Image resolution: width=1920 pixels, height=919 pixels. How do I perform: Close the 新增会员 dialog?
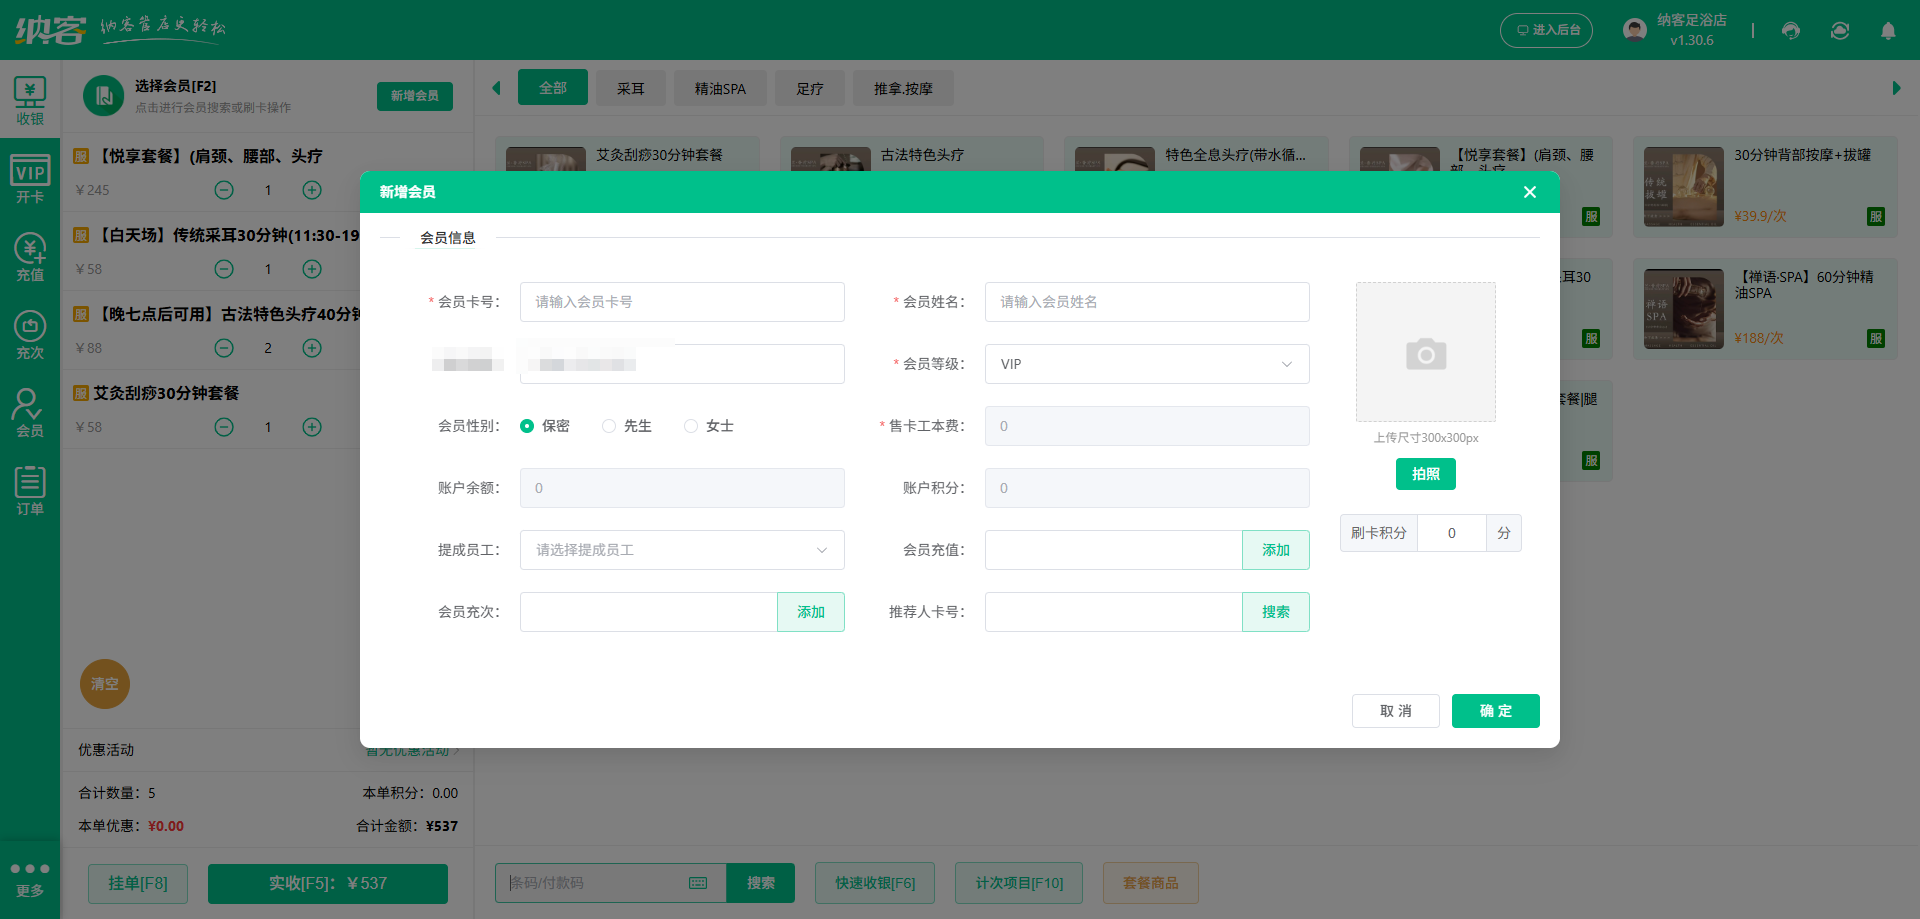pyautogui.click(x=1529, y=192)
